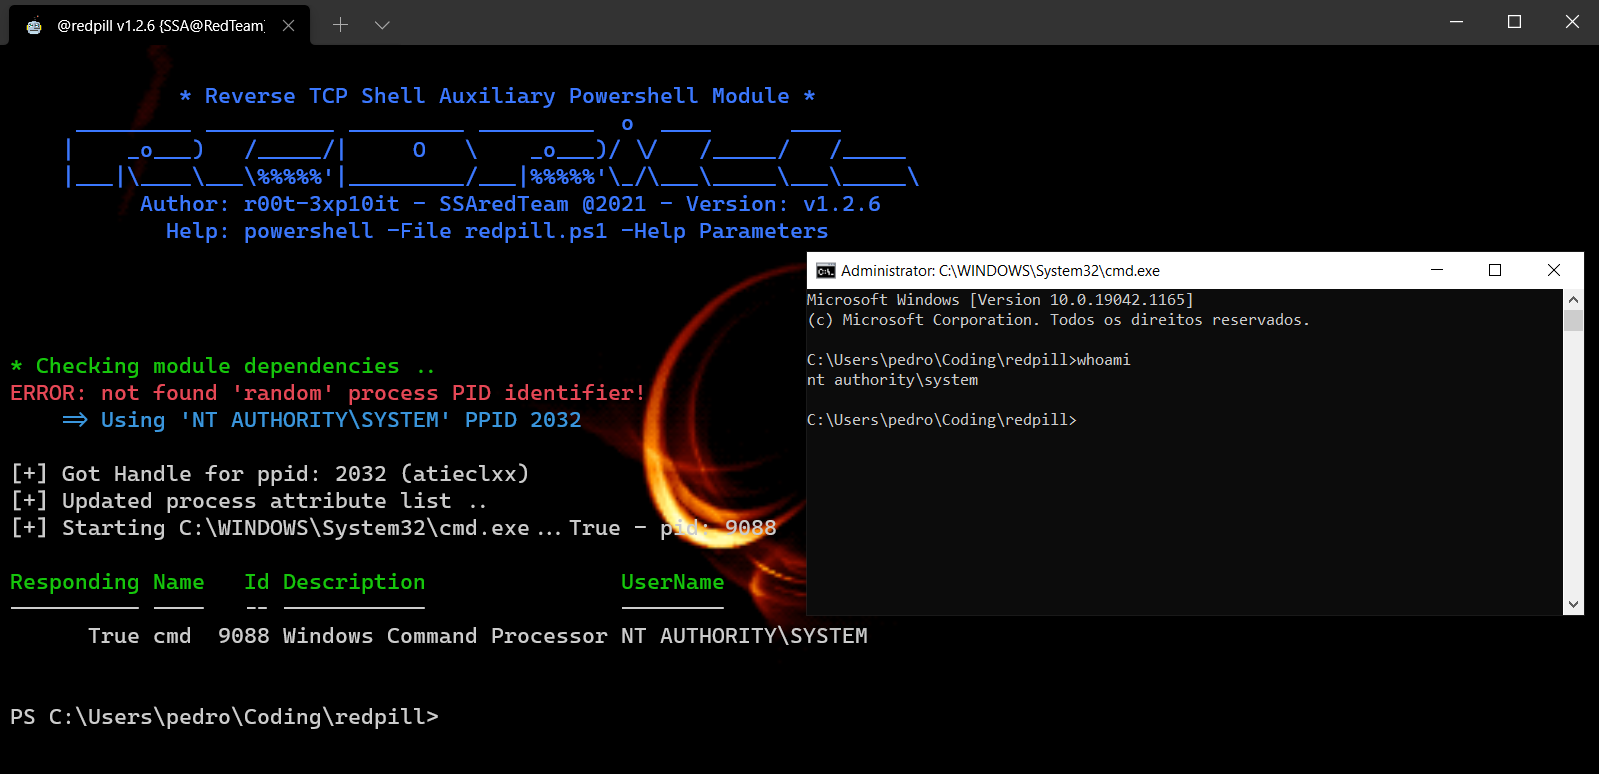Select the @redpill v1.2.6 terminal tab
This screenshot has height=774, width=1599.
[x=160, y=25]
